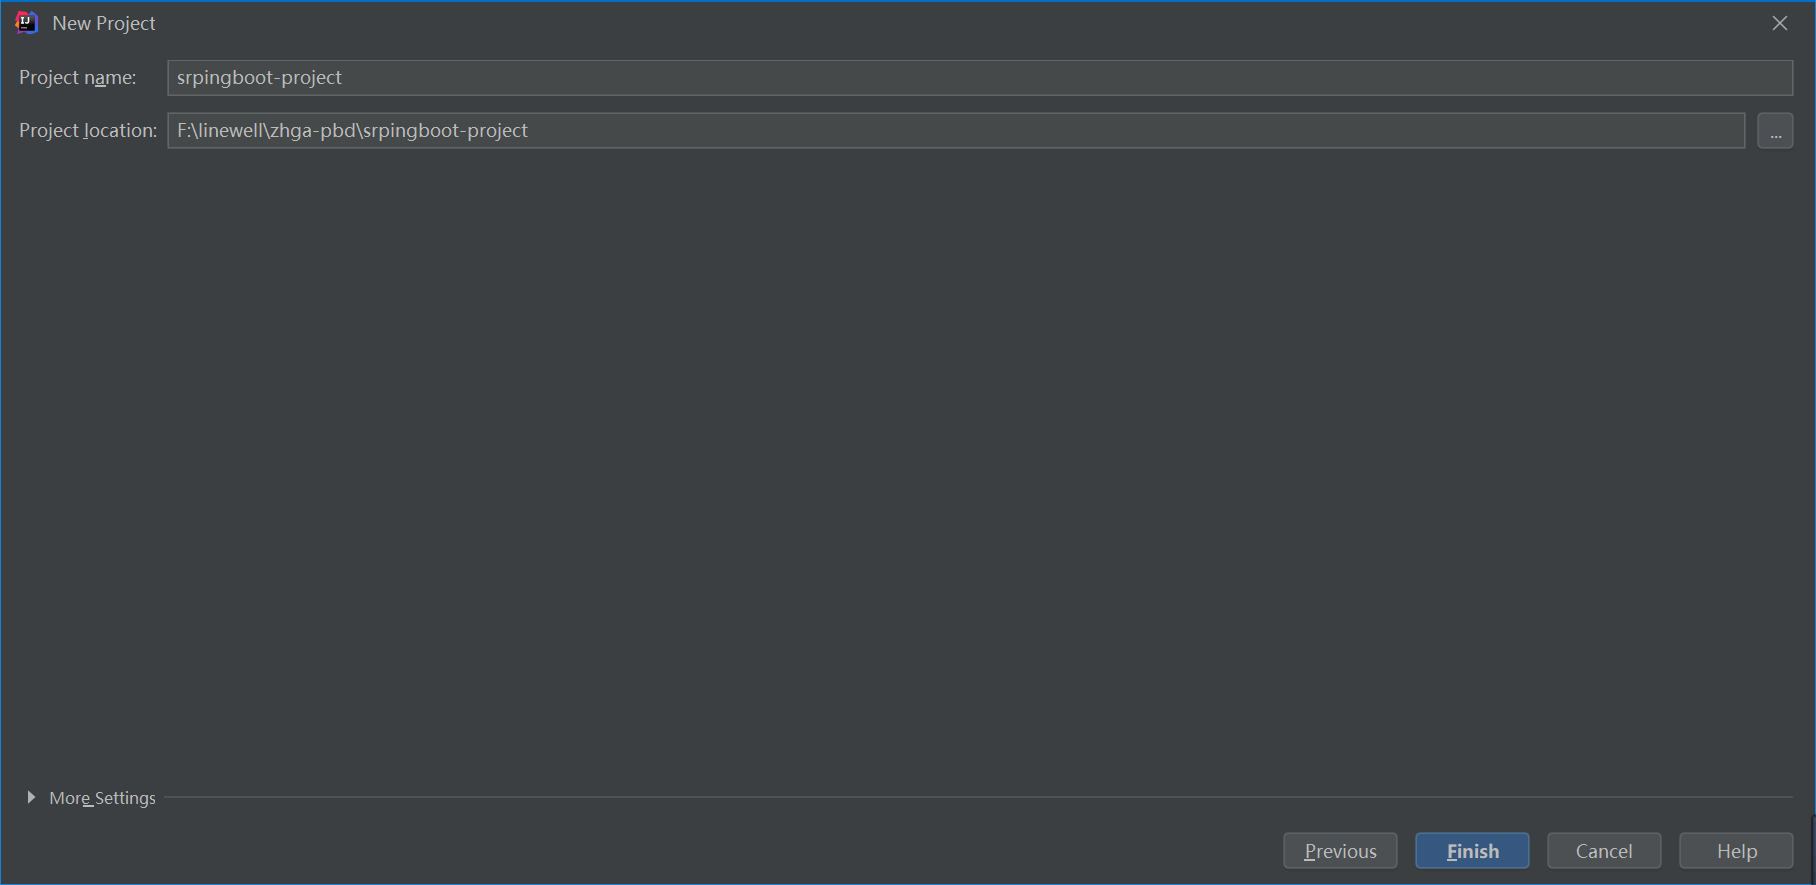Click Finish to create the project
1816x885 pixels.
click(1472, 851)
